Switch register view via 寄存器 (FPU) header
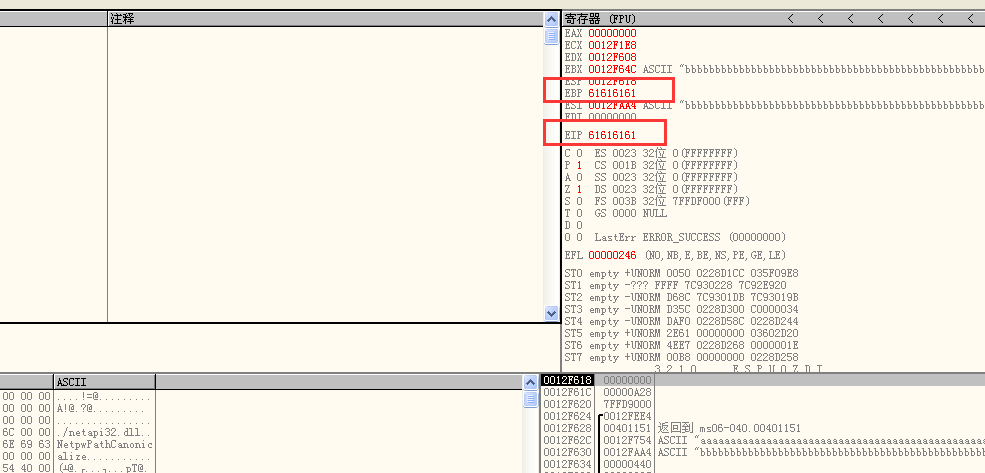Viewport: 985px width, 473px height. coord(600,19)
